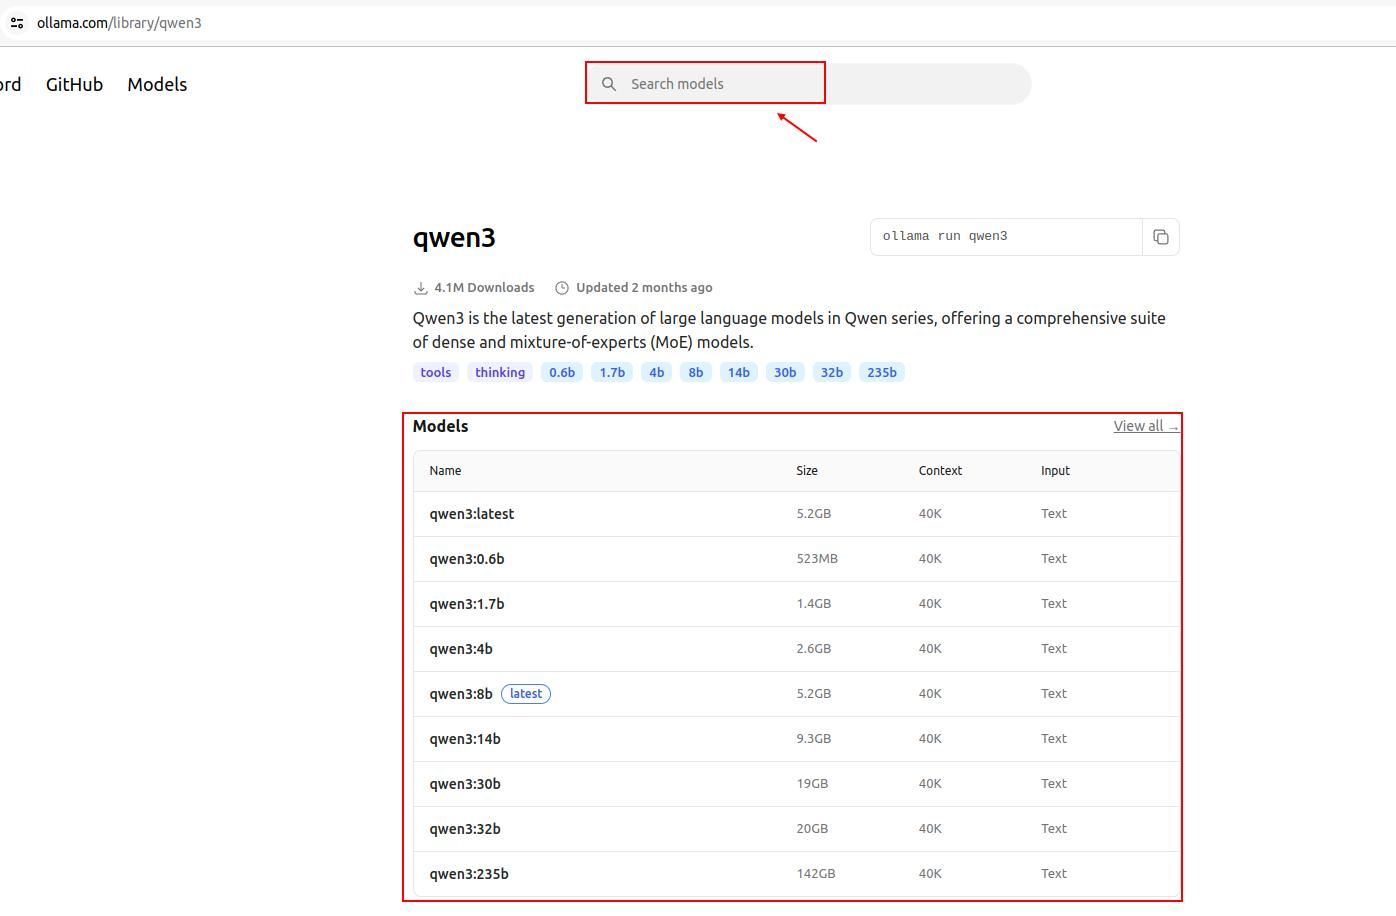Click the Updated 2 months ago text
The height and width of the screenshot is (916, 1396).
(x=644, y=288)
